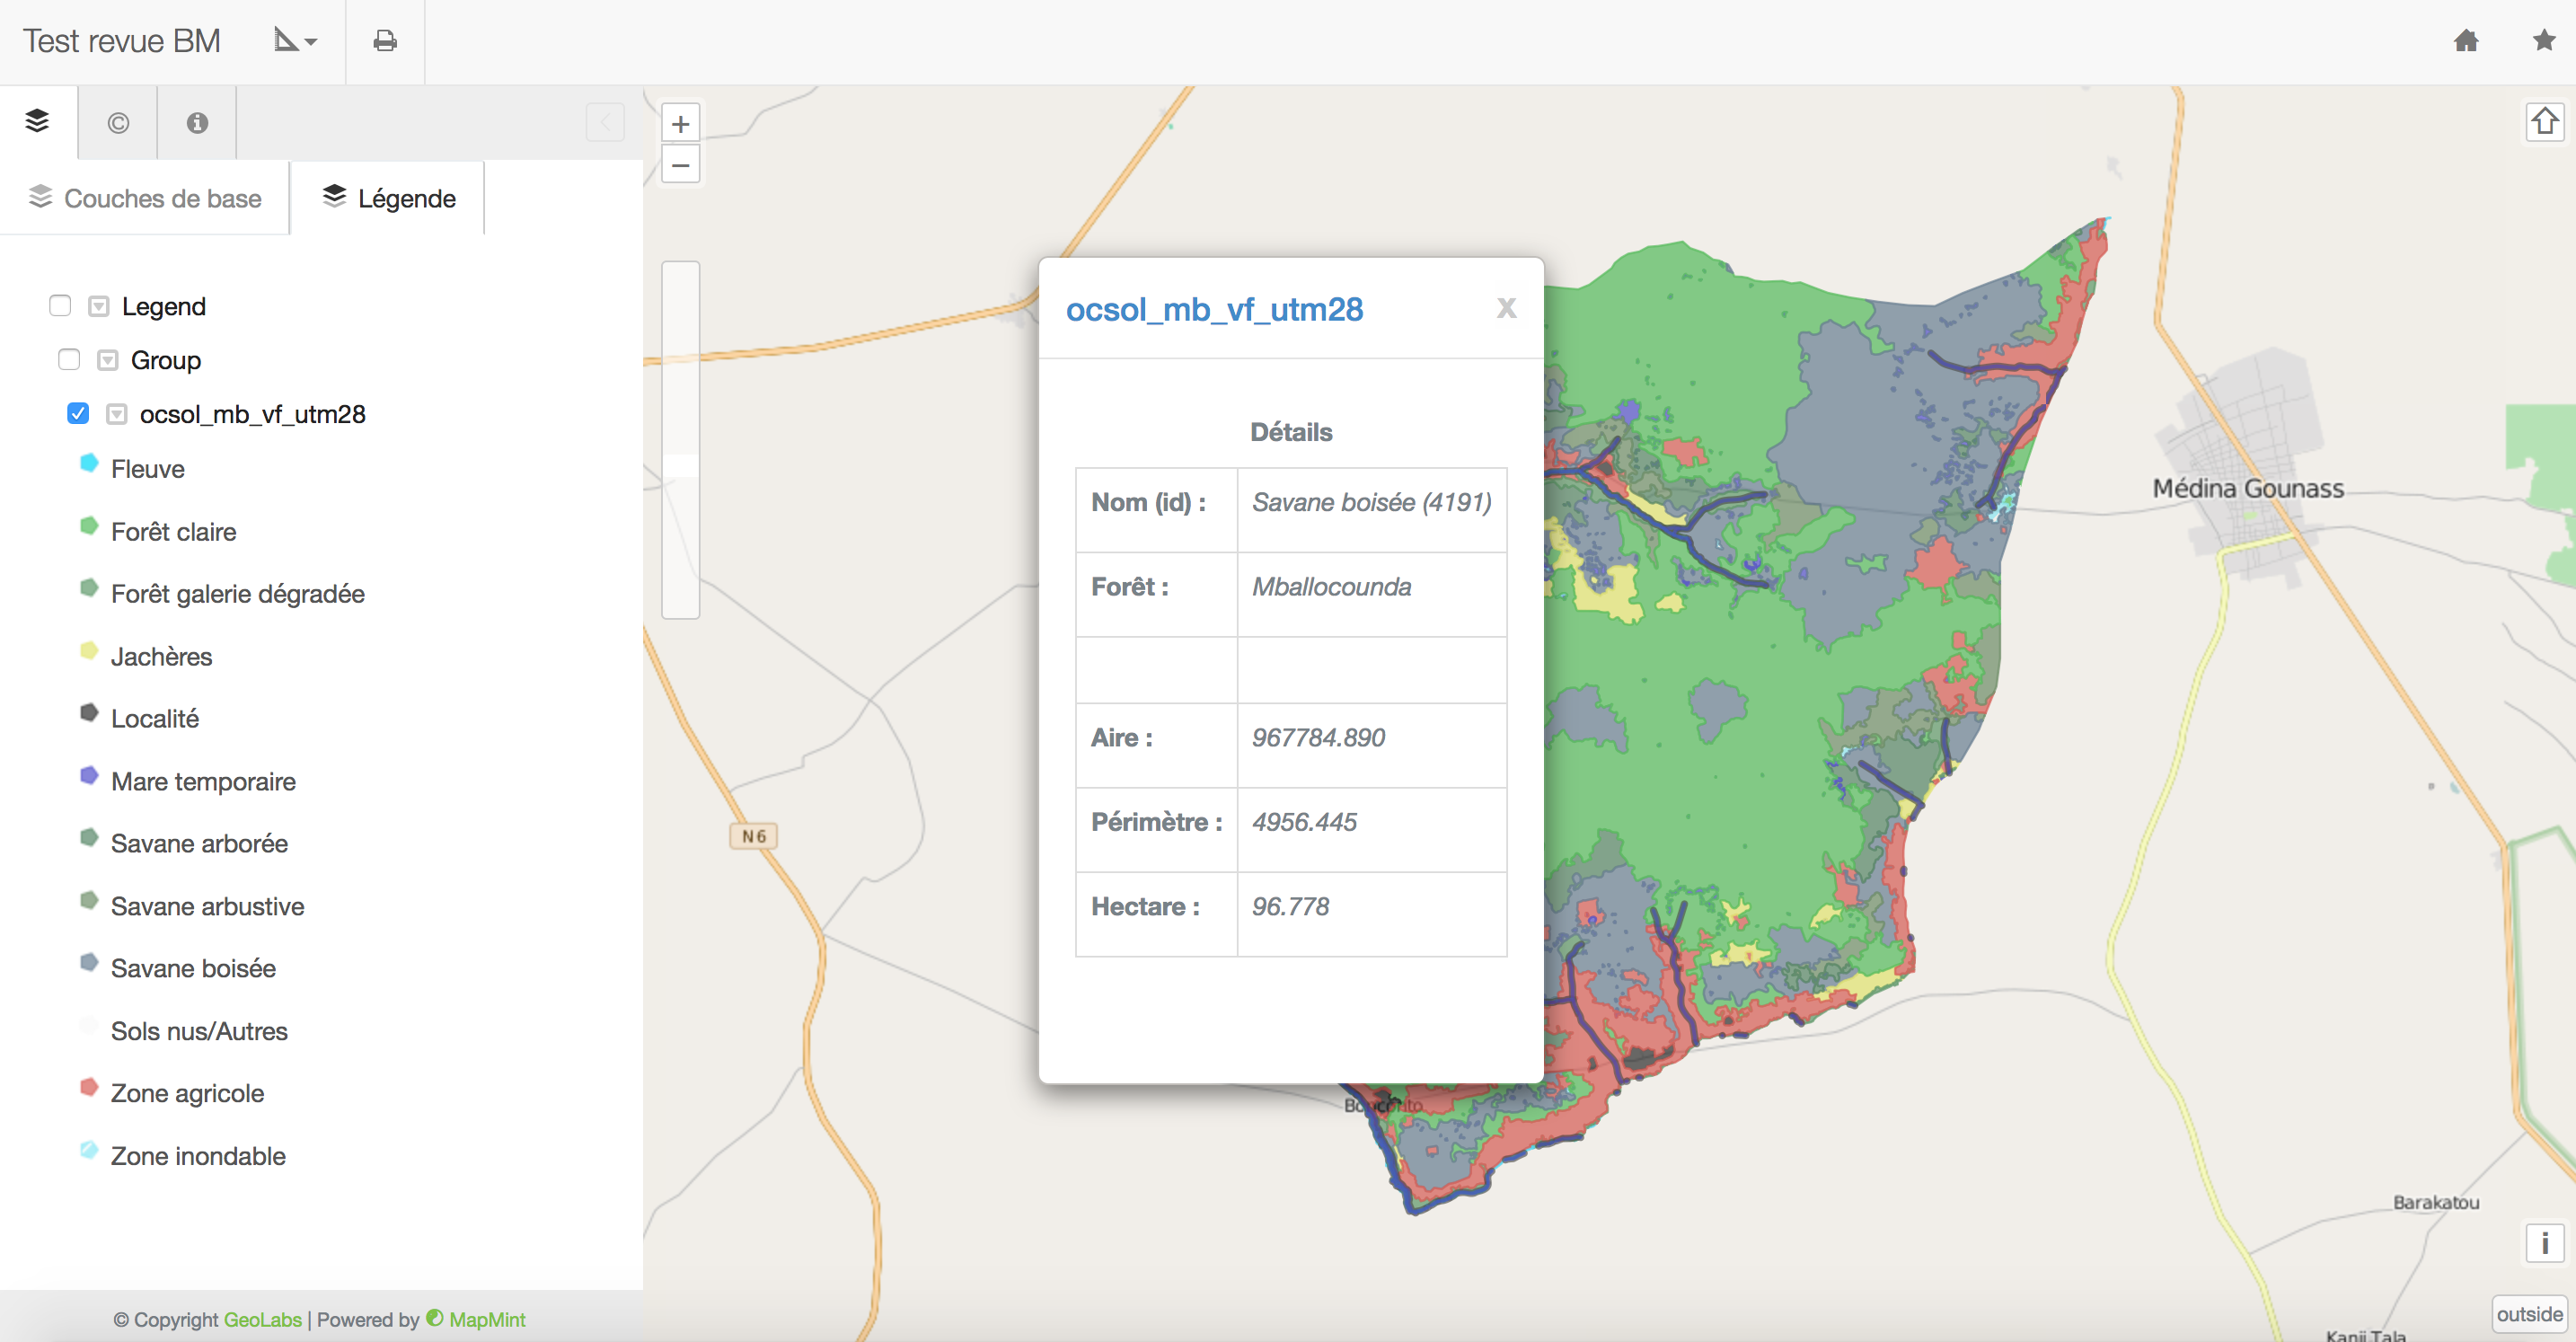Click the Zone agricole red color swatch
The image size is (2576, 1342).
89,1088
